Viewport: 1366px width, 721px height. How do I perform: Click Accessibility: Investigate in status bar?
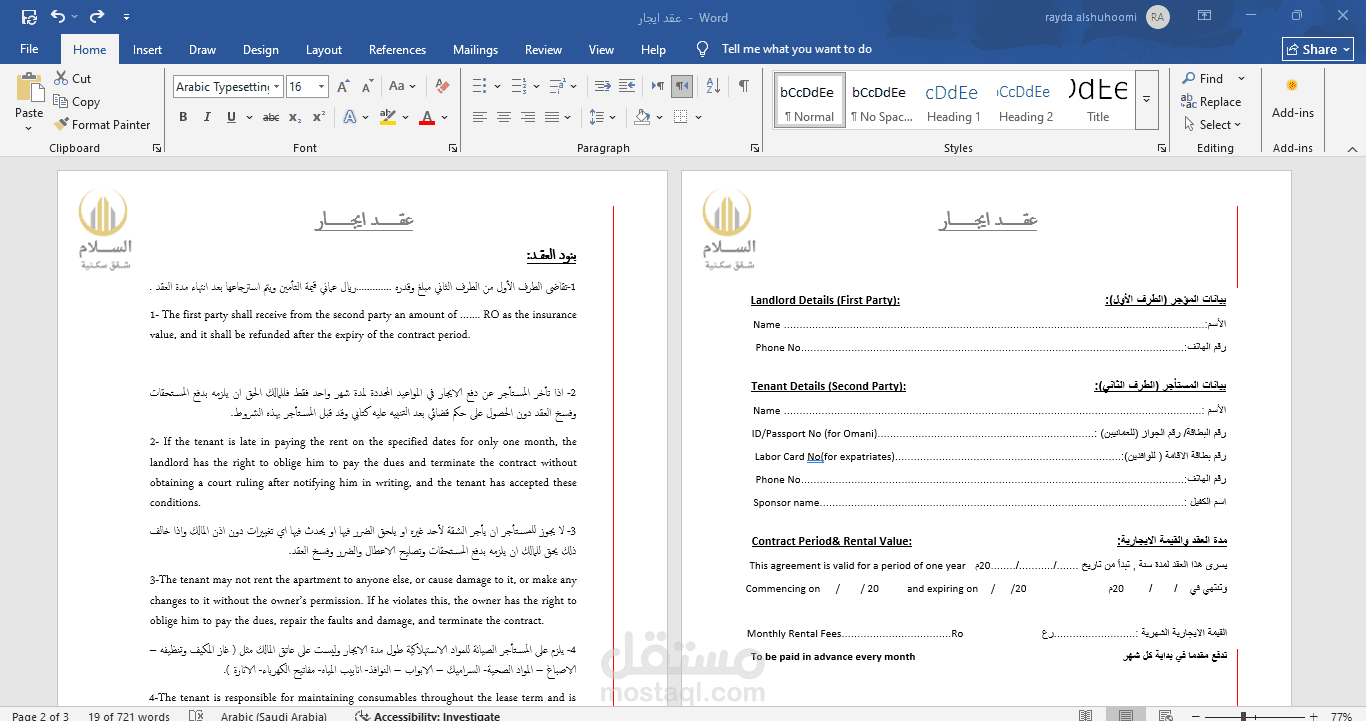pos(427,716)
